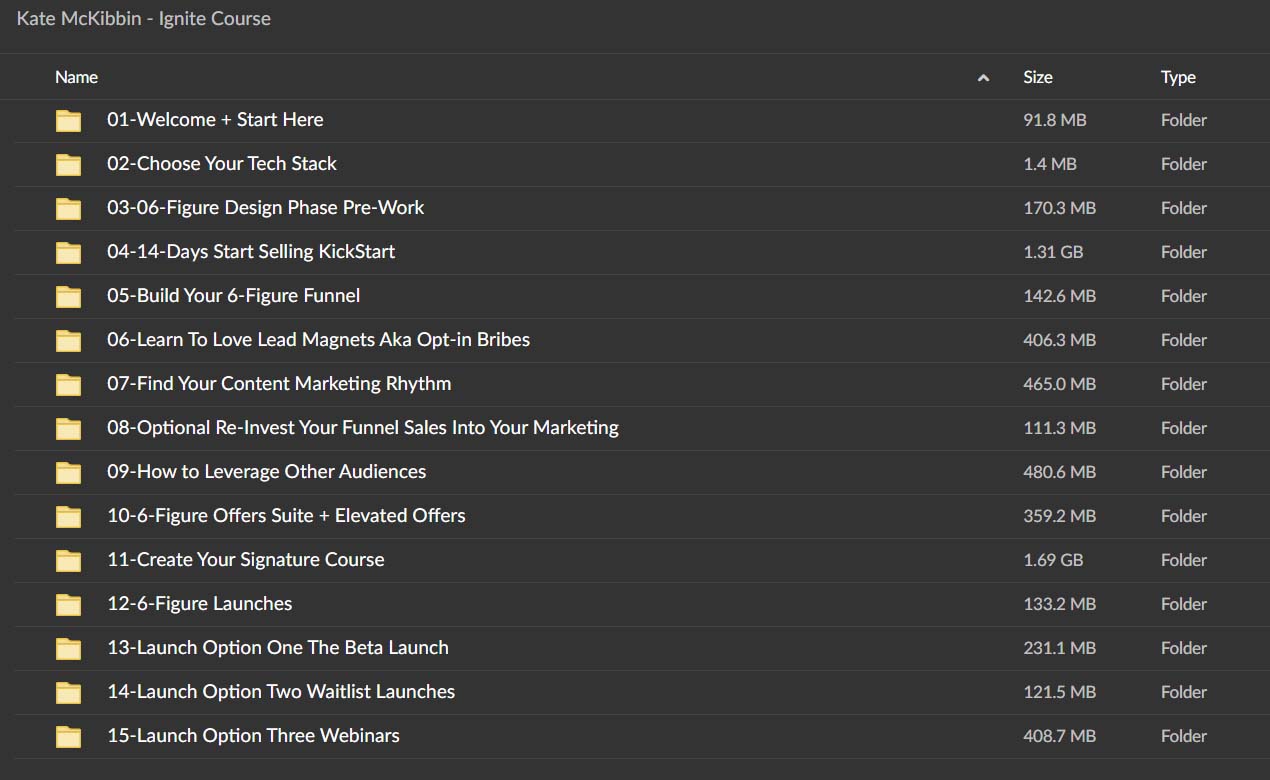The width and height of the screenshot is (1270, 780).
Task: Select folder icon for 13-Launch Option One Beta Launch
Action: point(68,649)
